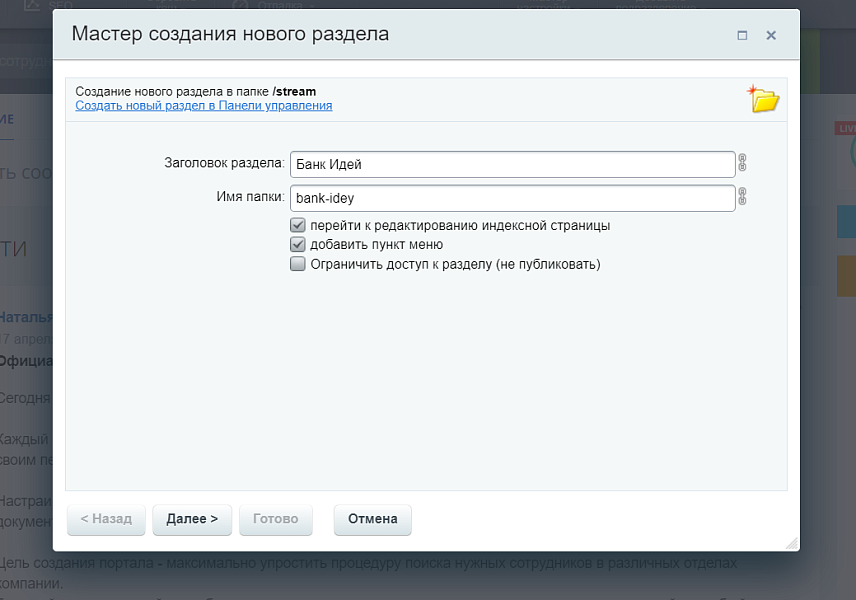856x600 pixels.
Task: Click the yellow new-folder icon
Action: click(764, 98)
